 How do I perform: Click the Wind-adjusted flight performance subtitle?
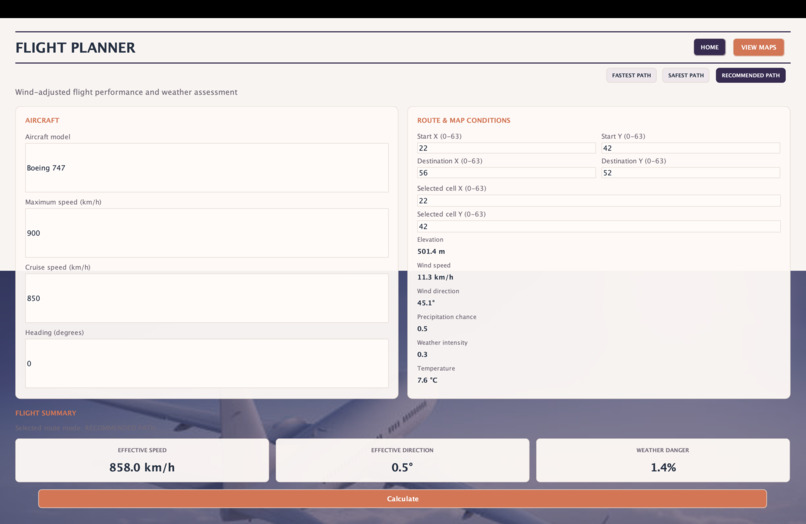(126, 92)
